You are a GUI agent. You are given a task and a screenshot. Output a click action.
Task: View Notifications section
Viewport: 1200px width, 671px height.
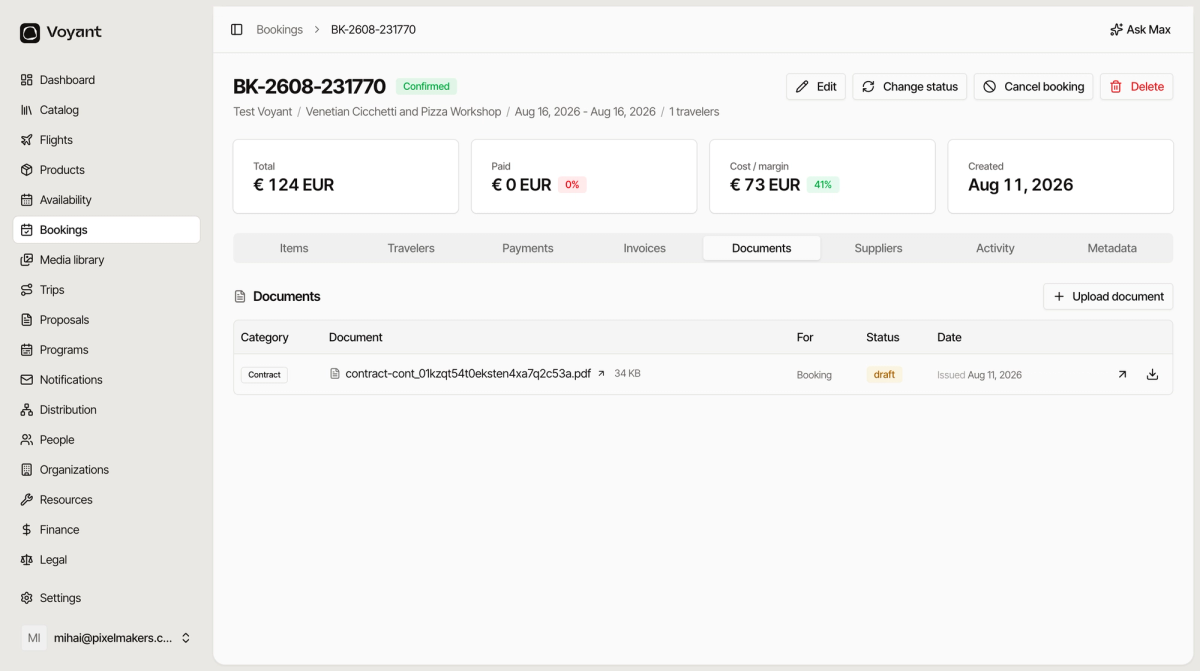[x=106, y=380]
